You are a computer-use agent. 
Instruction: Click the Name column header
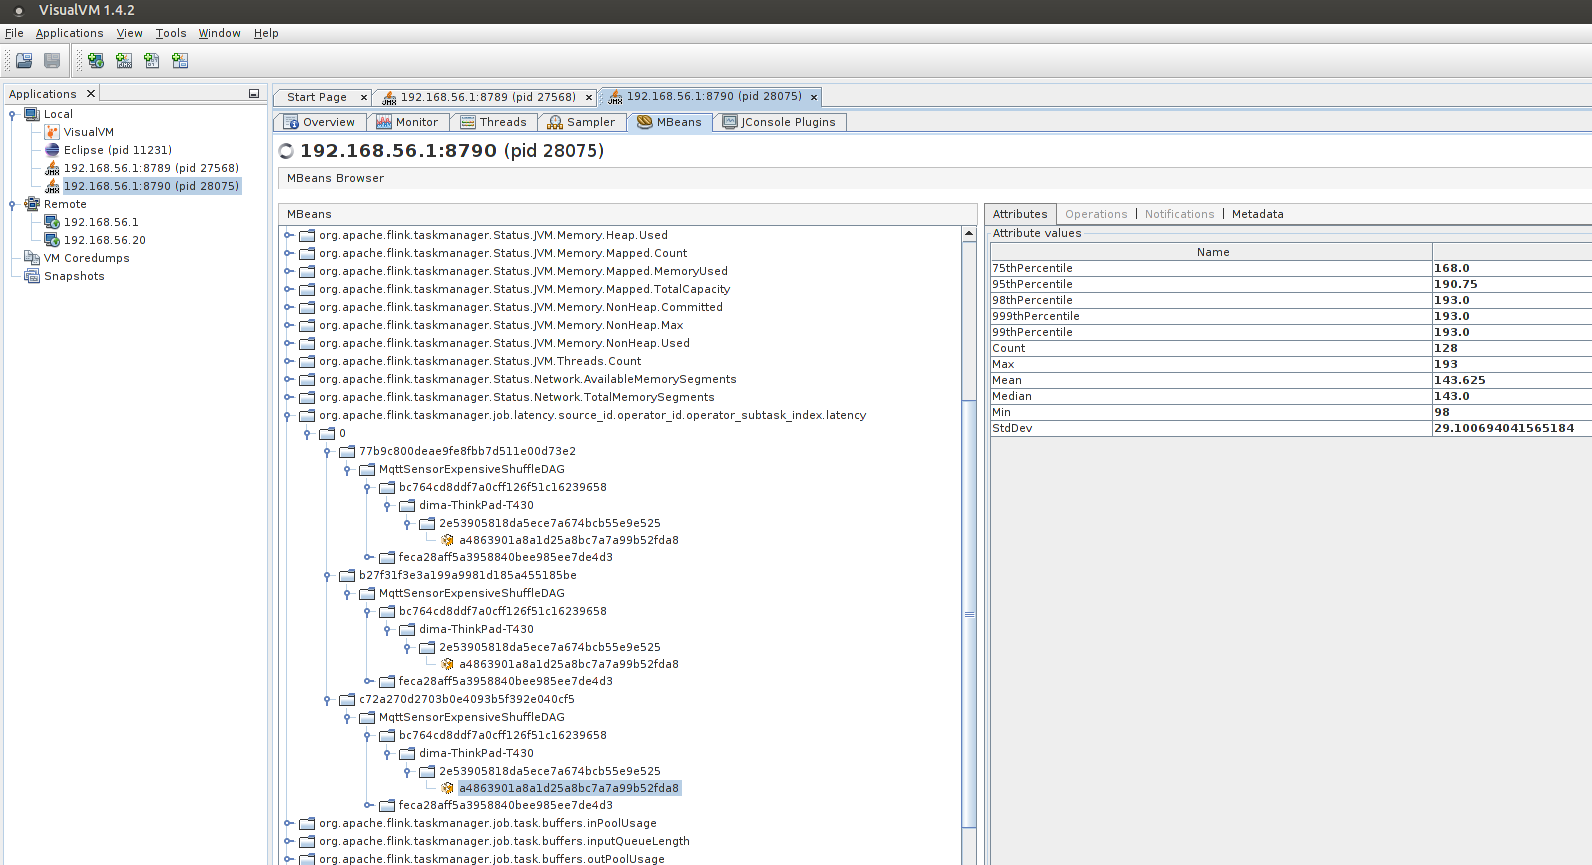coord(1212,252)
